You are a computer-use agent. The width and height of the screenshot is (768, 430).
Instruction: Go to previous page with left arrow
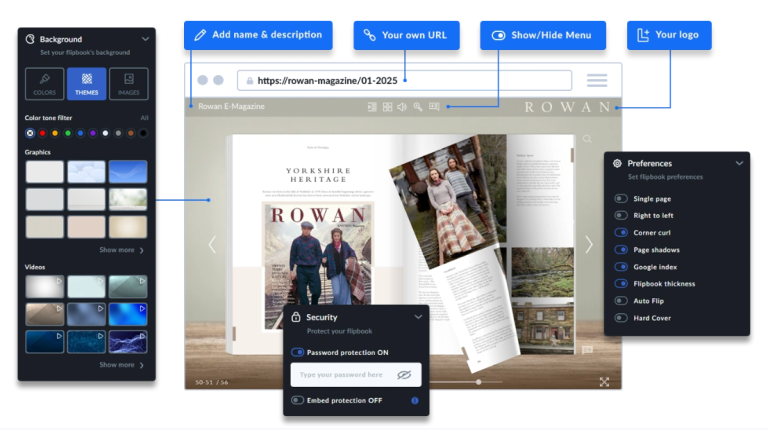click(212, 244)
